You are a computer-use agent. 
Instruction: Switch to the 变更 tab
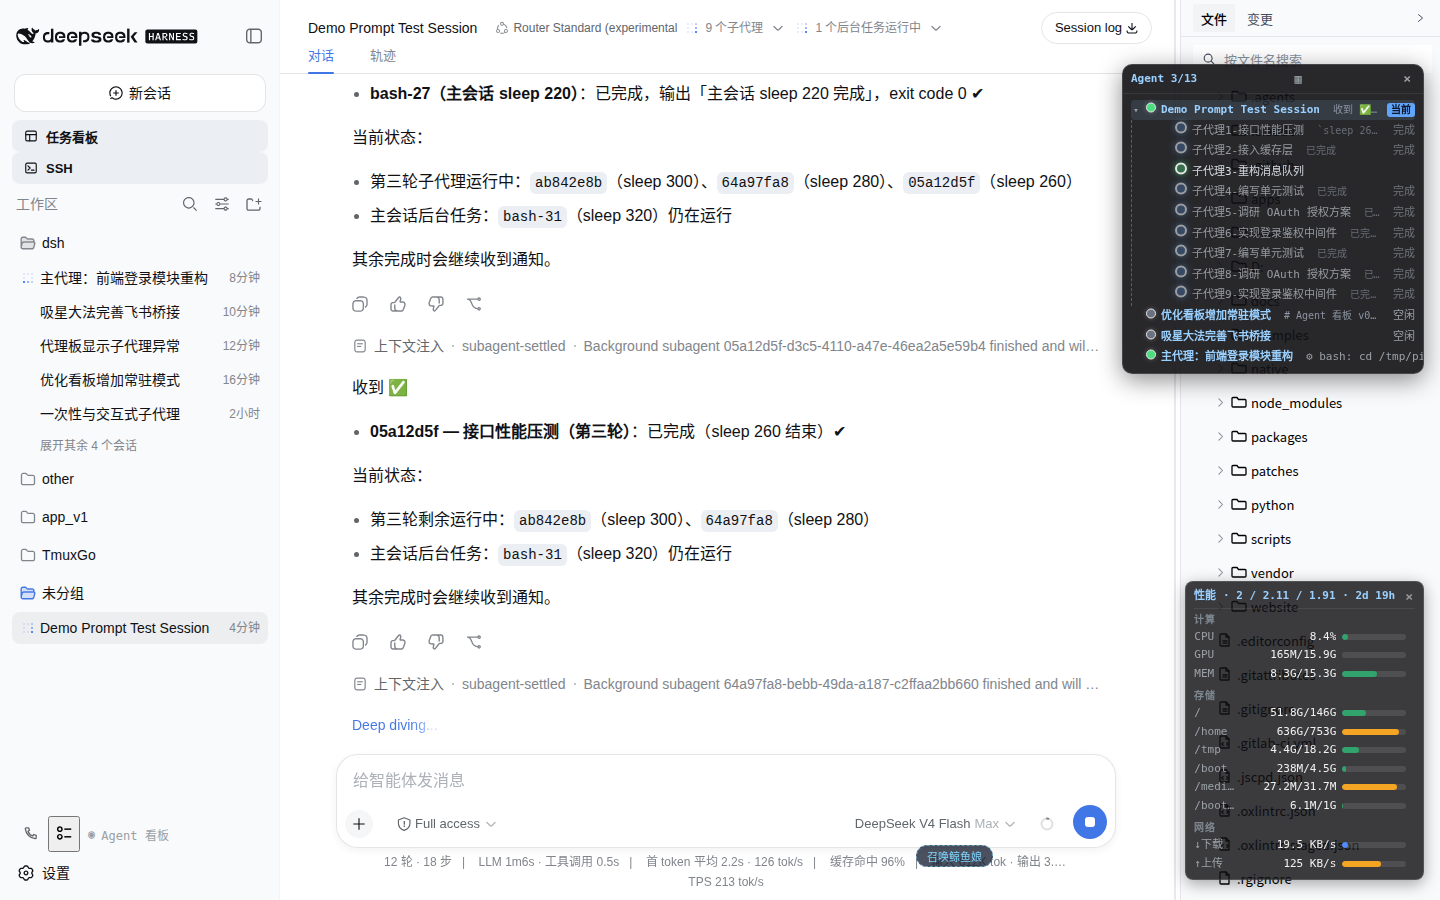[1260, 20]
